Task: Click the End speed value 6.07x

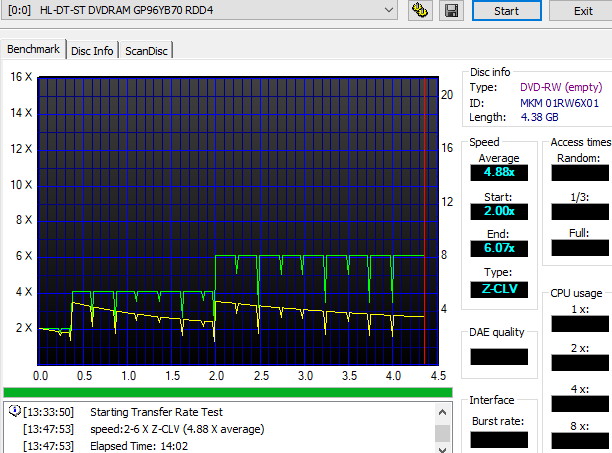Action: pos(499,248)
